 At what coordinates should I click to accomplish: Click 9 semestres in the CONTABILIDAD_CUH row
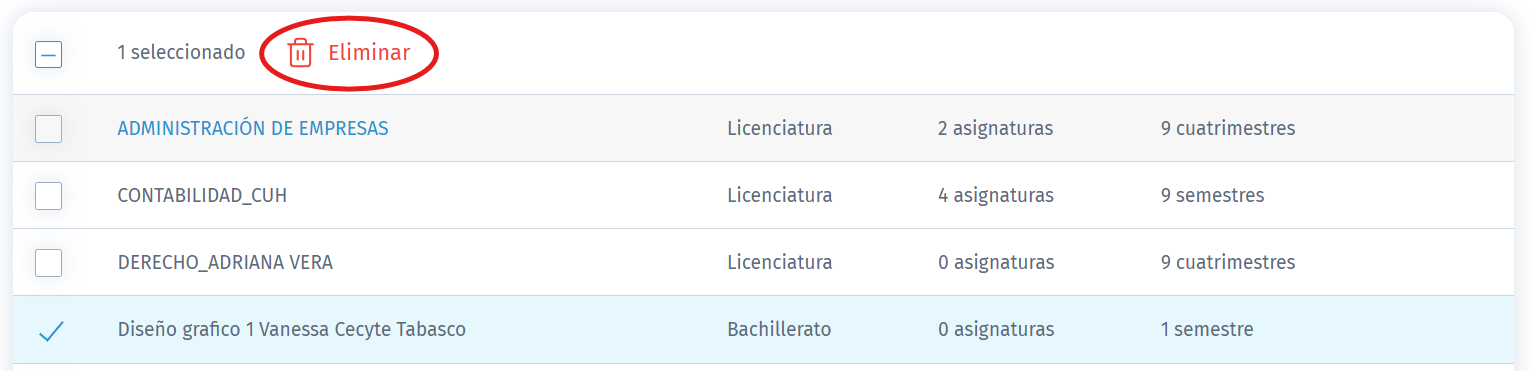tap(1212, 195)
